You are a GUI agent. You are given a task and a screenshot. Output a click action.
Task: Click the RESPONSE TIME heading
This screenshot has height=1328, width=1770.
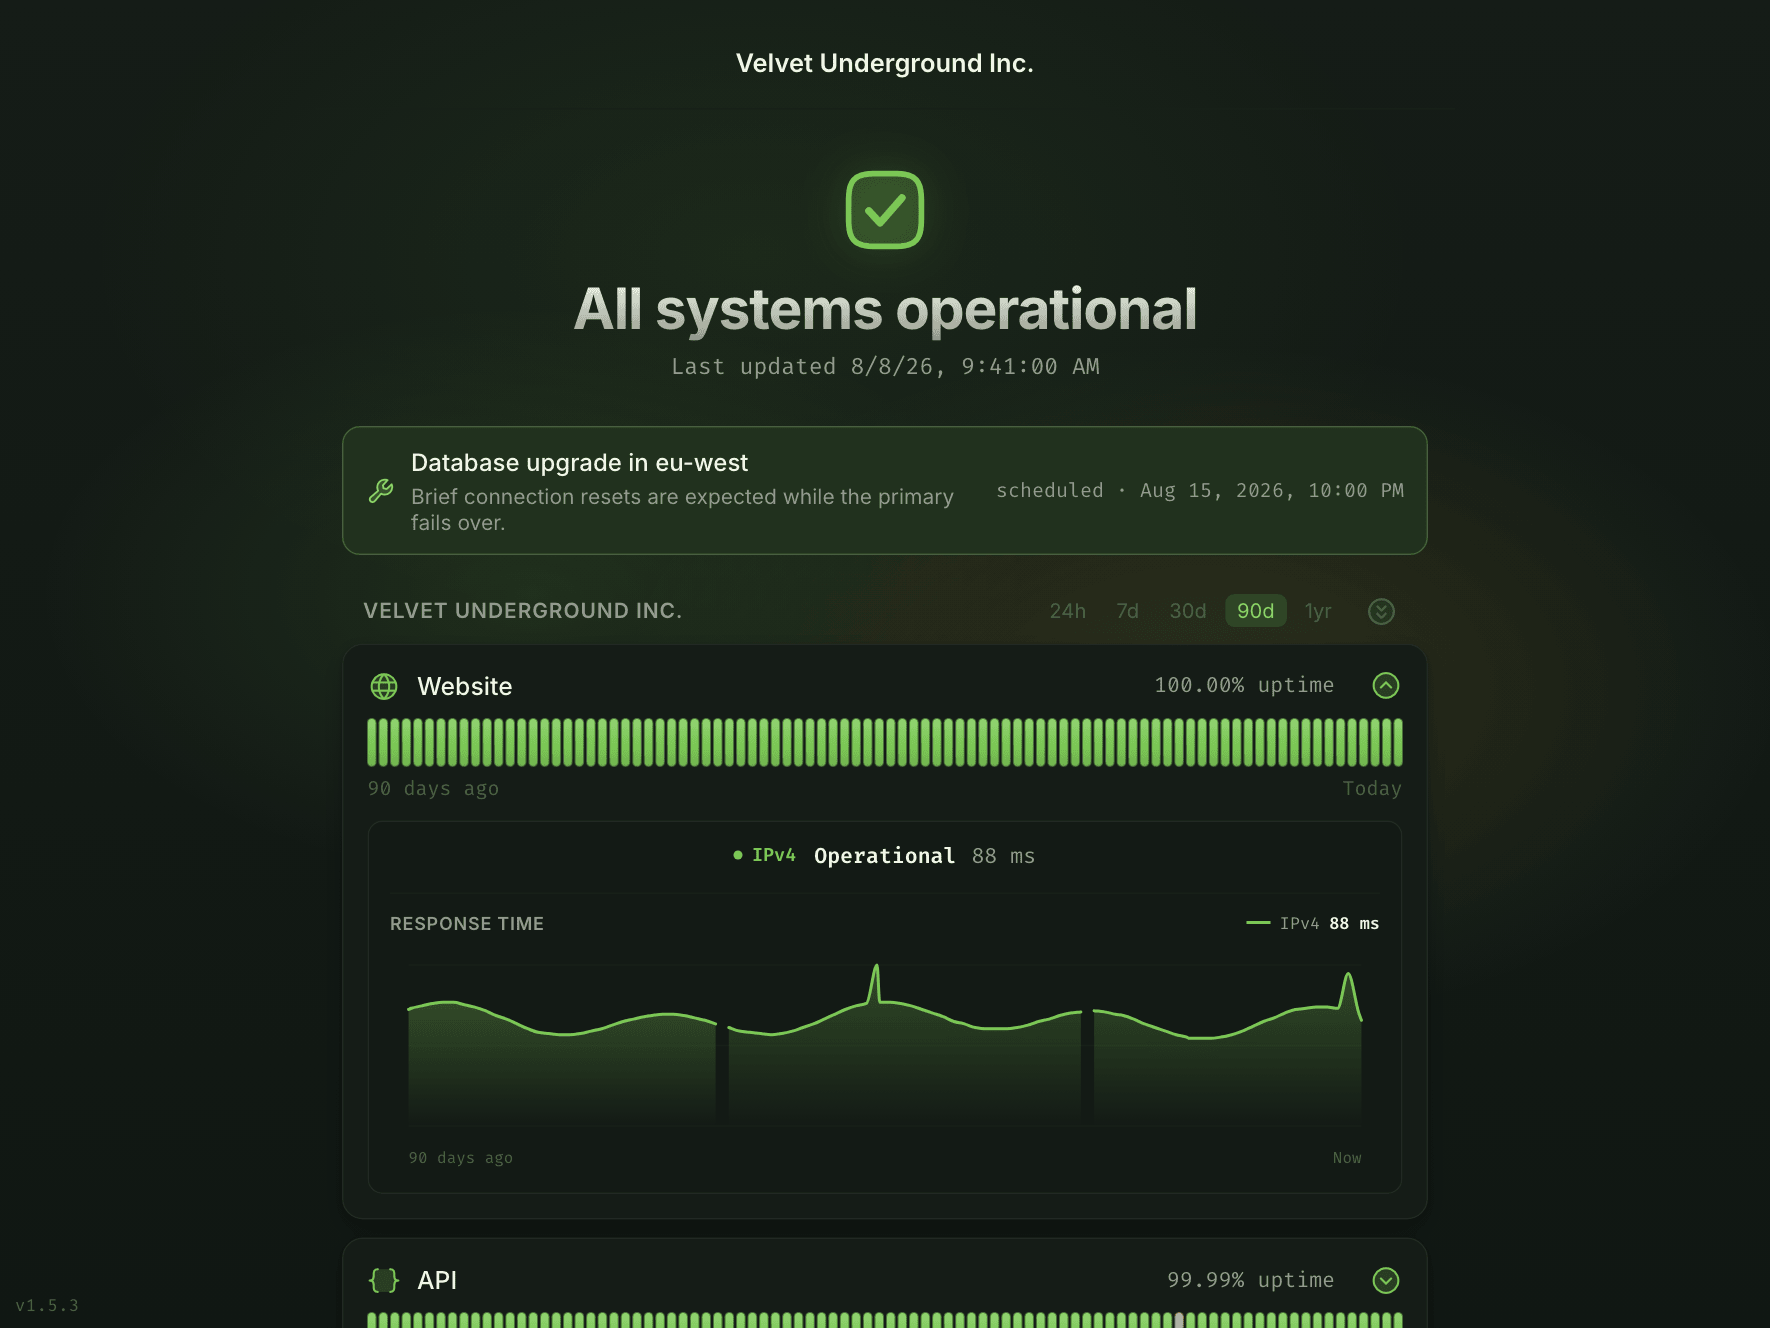[x=467, y=924]
